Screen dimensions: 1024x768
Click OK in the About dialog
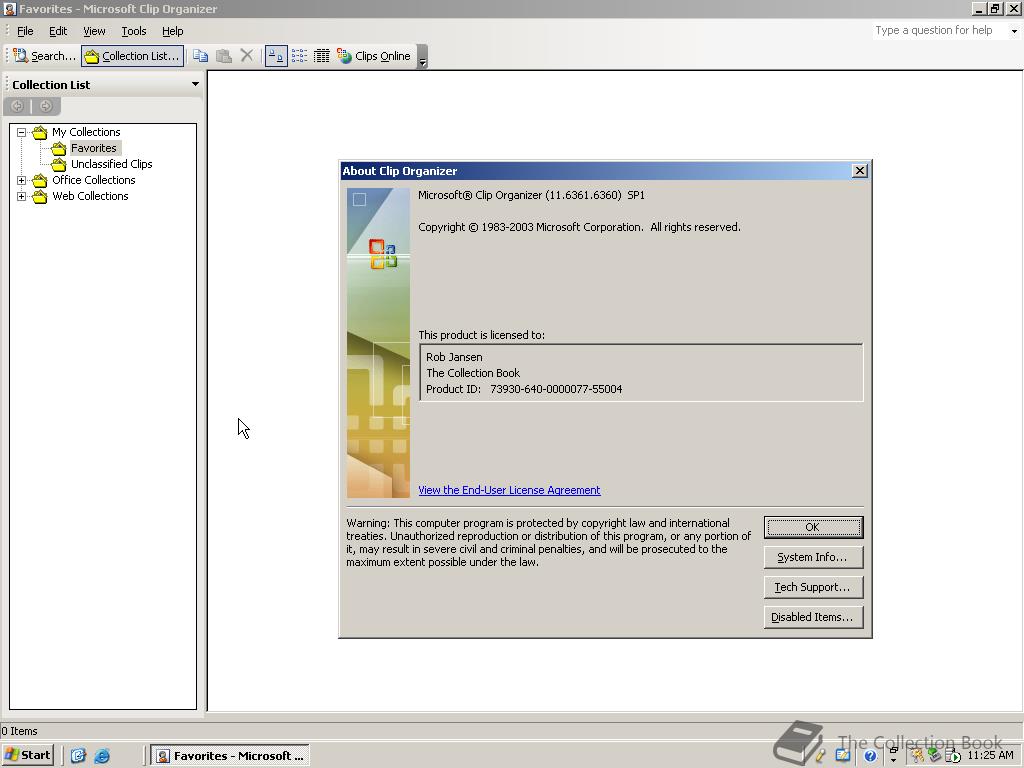pyautogui.click(x=813, y=527)
